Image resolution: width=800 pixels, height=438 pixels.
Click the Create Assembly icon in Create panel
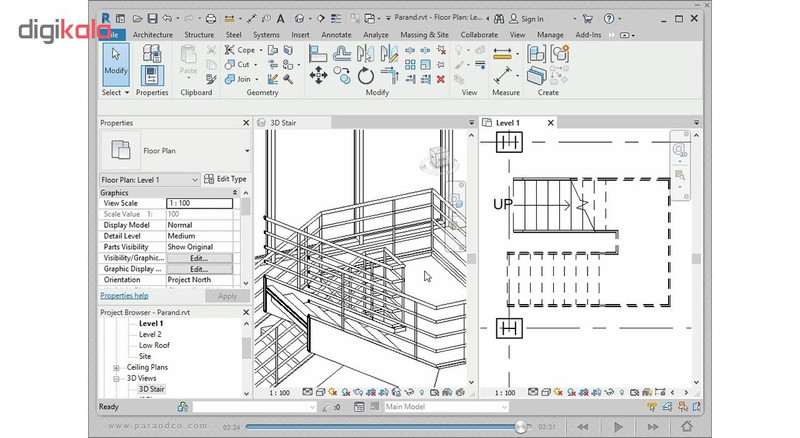click(x=536, y=53)
